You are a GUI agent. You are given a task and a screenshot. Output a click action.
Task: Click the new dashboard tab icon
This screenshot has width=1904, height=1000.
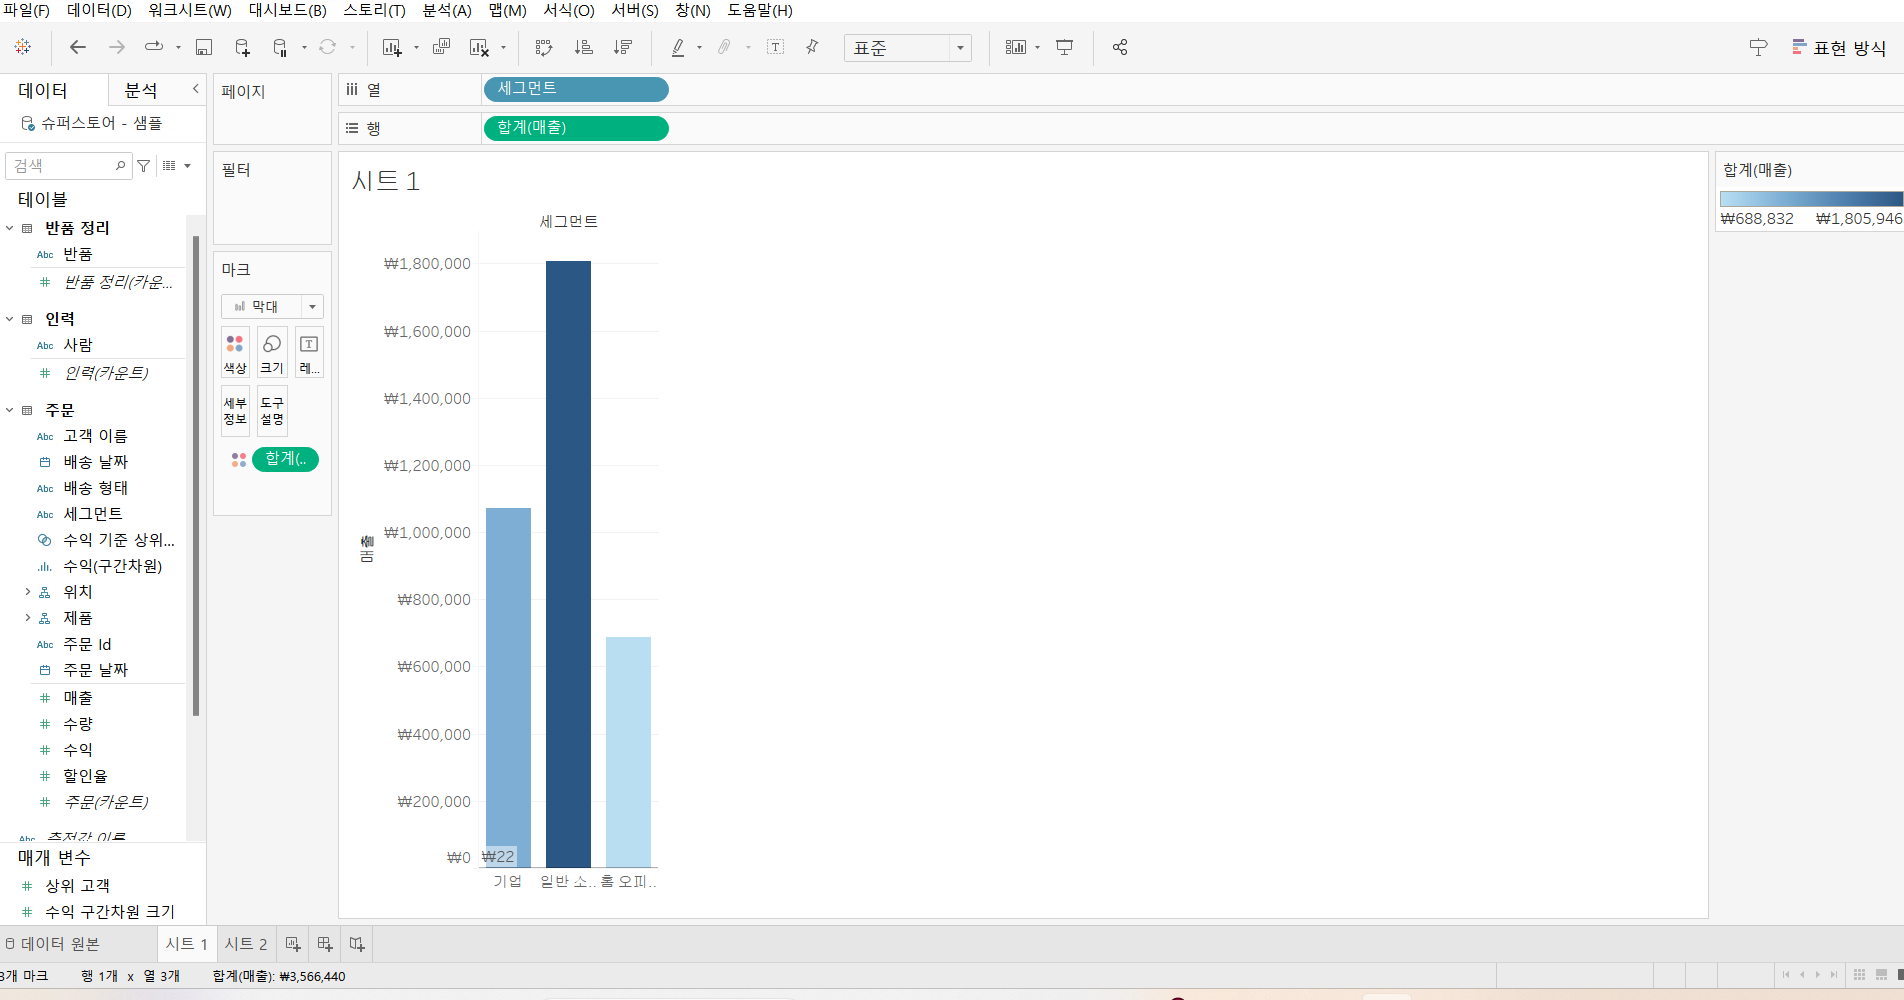(x=325, y=944)
